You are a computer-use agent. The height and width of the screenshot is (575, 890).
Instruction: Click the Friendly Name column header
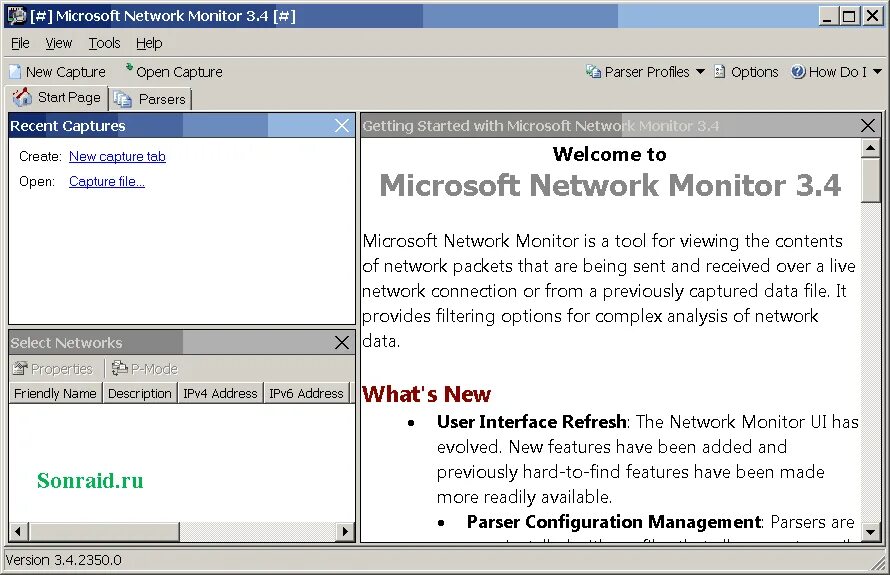coord(55,393)
